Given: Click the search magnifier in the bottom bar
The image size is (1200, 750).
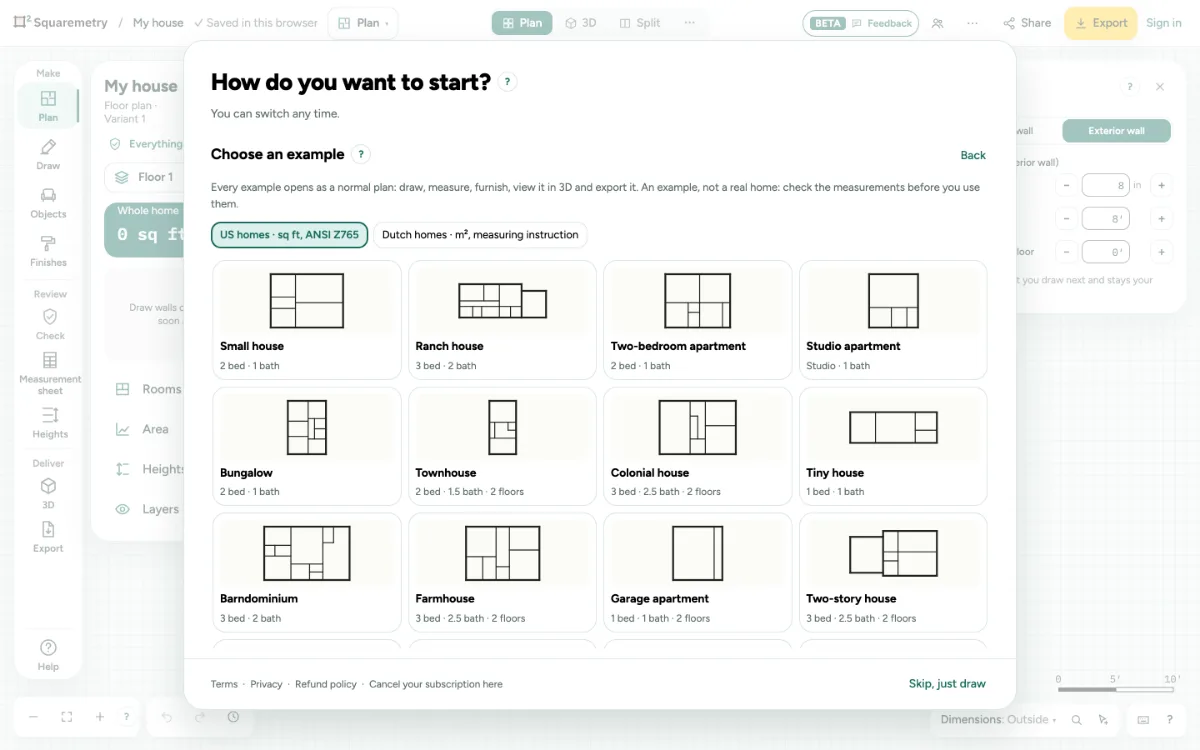Looking at the screenshot, I should click(1077, 719).
